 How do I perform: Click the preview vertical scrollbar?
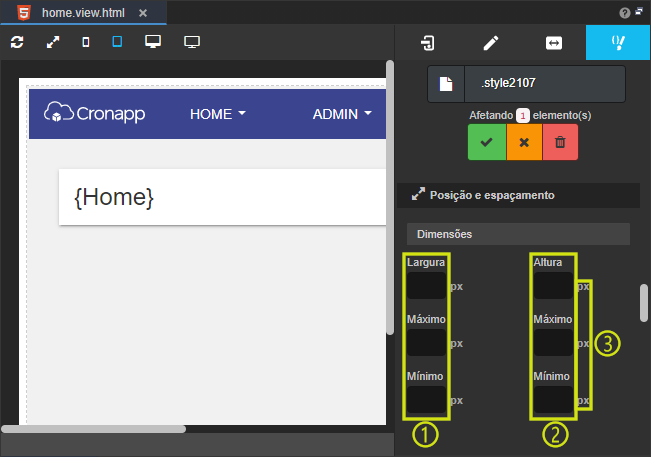390,197
